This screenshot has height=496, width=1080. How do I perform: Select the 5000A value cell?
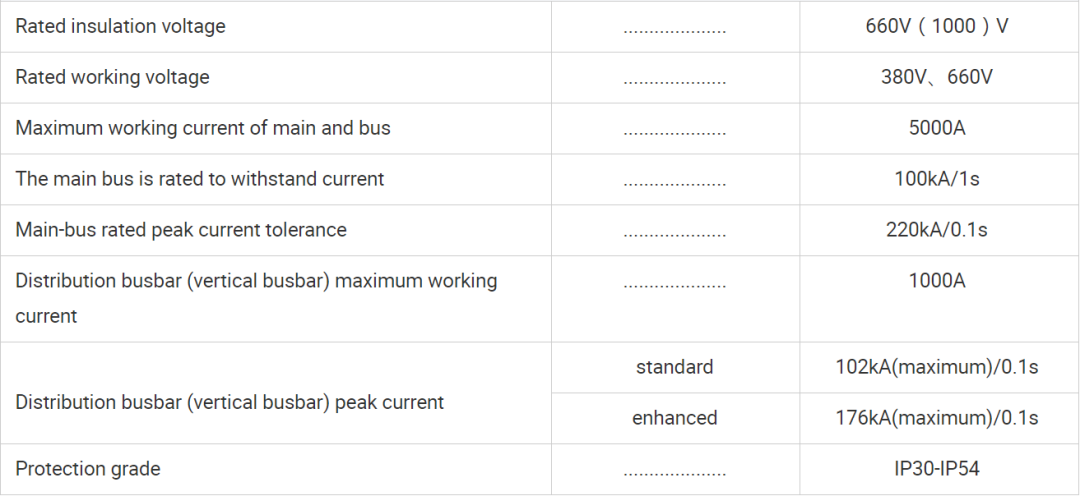pos(937,128)
